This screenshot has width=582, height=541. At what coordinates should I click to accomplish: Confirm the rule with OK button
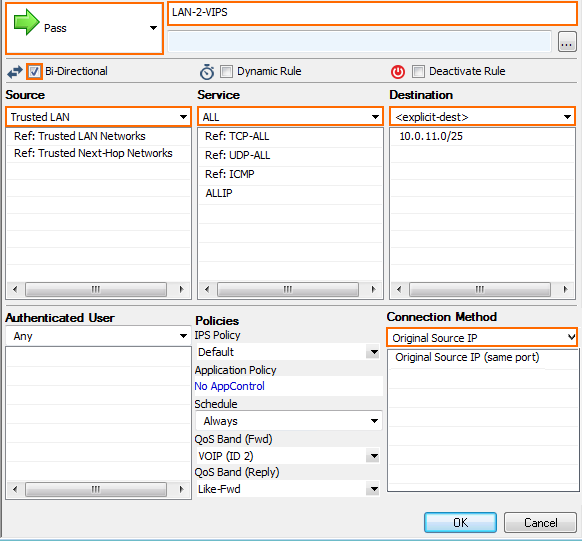click(460, 522)
